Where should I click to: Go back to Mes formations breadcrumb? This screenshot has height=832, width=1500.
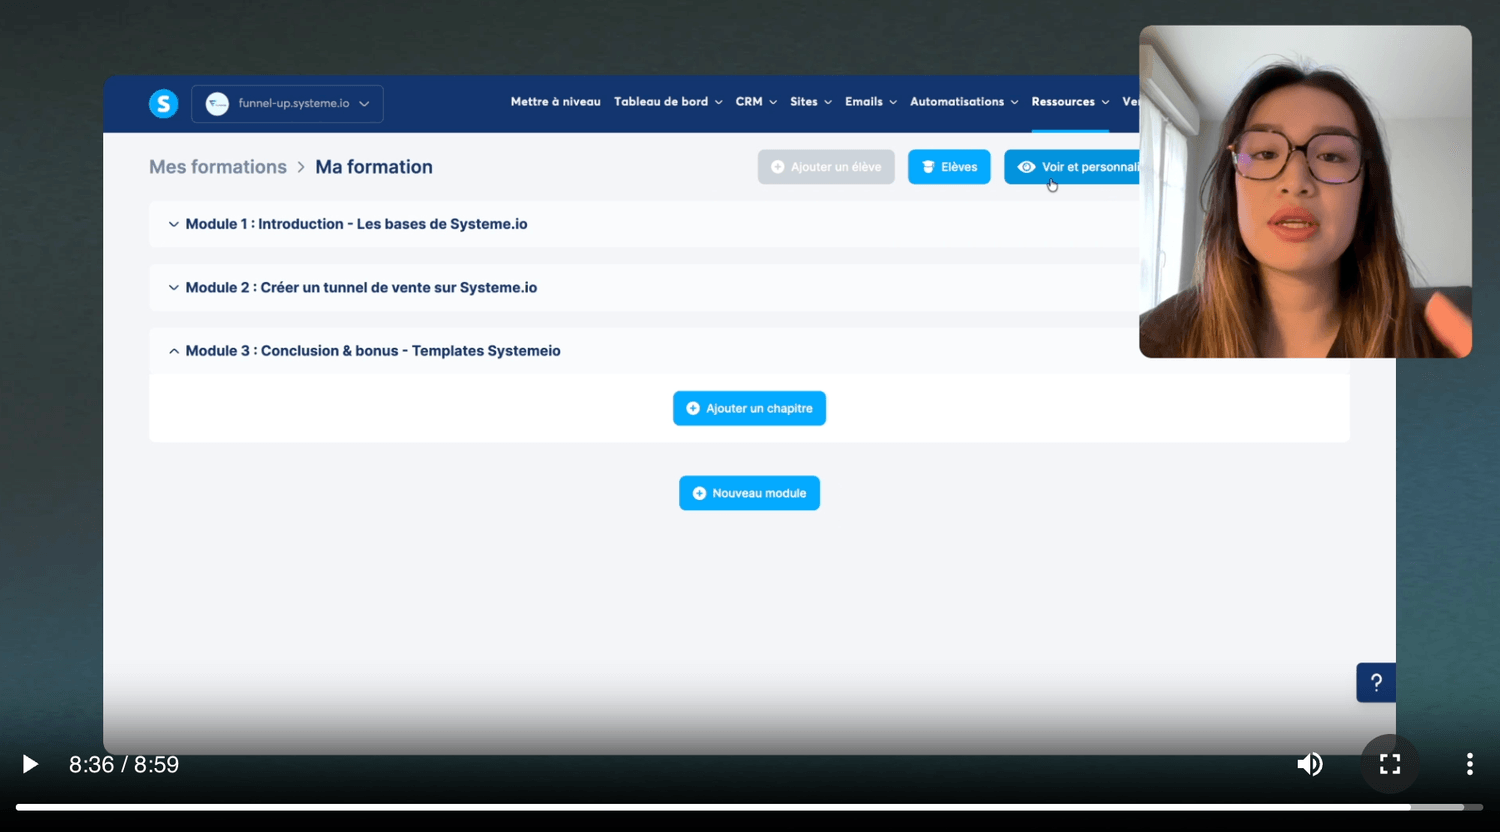218,167
